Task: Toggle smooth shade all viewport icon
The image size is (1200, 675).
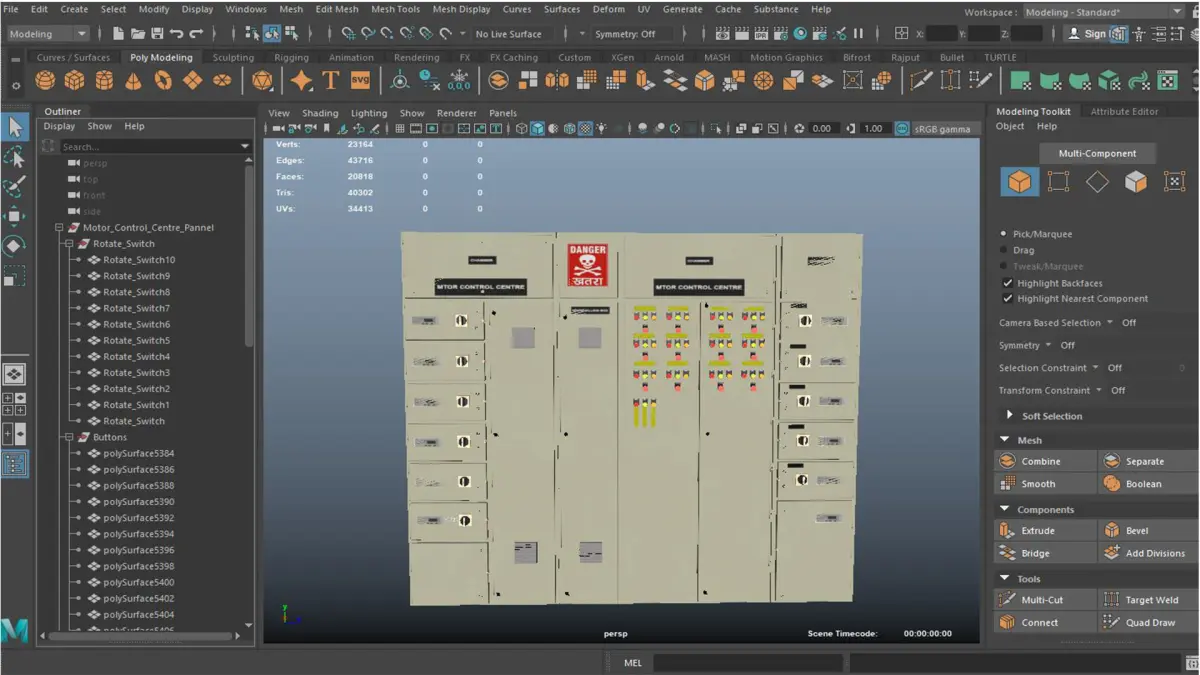Action: (538, 129)
